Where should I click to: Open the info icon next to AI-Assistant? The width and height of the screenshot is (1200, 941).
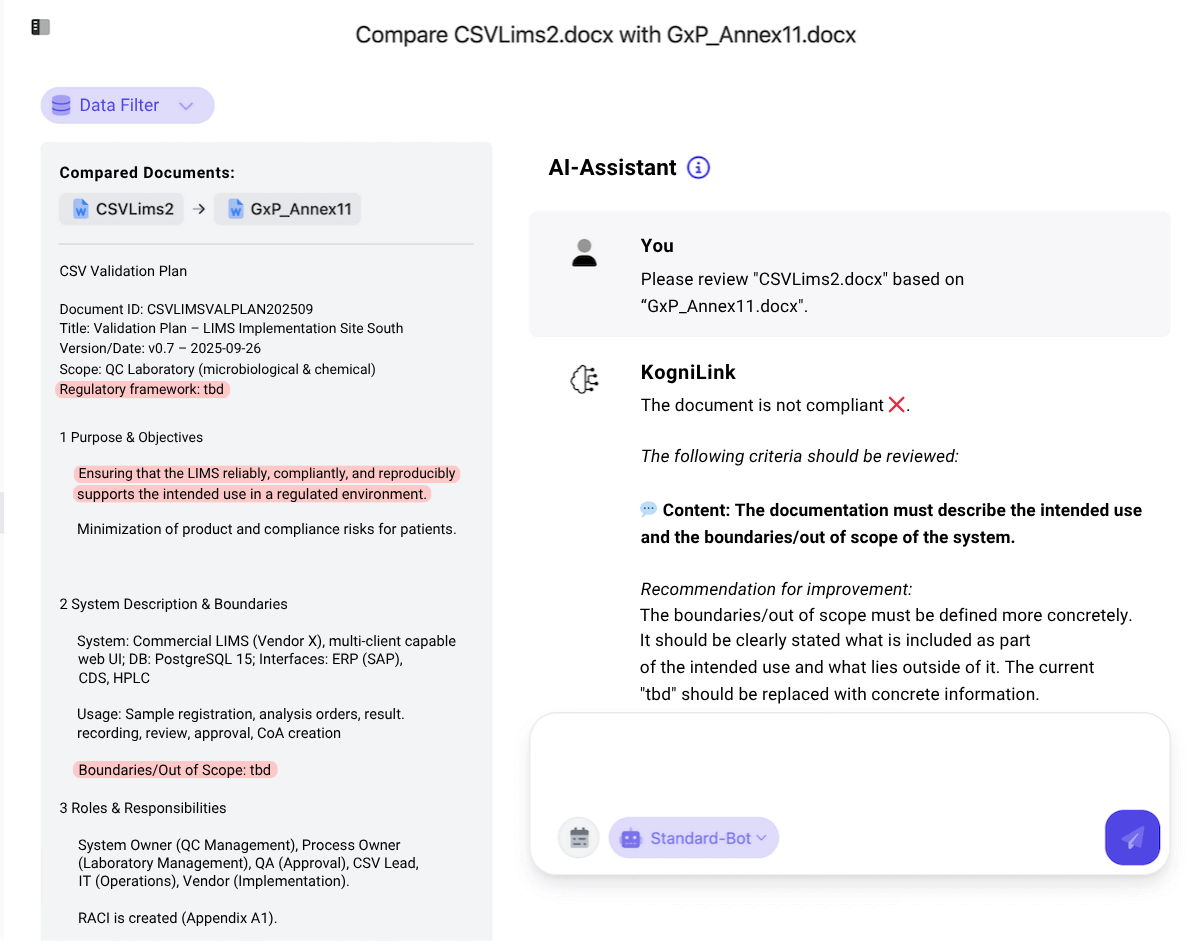pyautogui.click(x=697, y=167)
